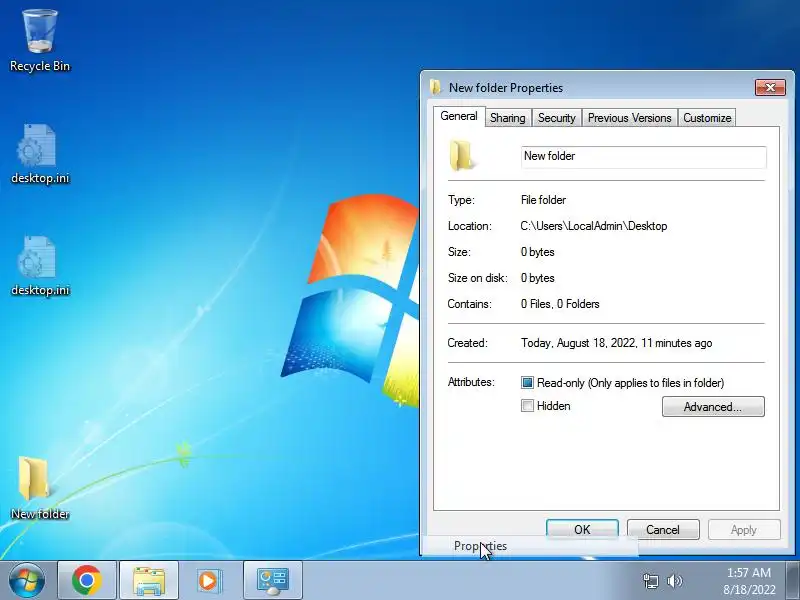Viewport: 800px width, 600px height.
Task: Enable the Hidden attribute checkbox
Action: coord(527,406)
